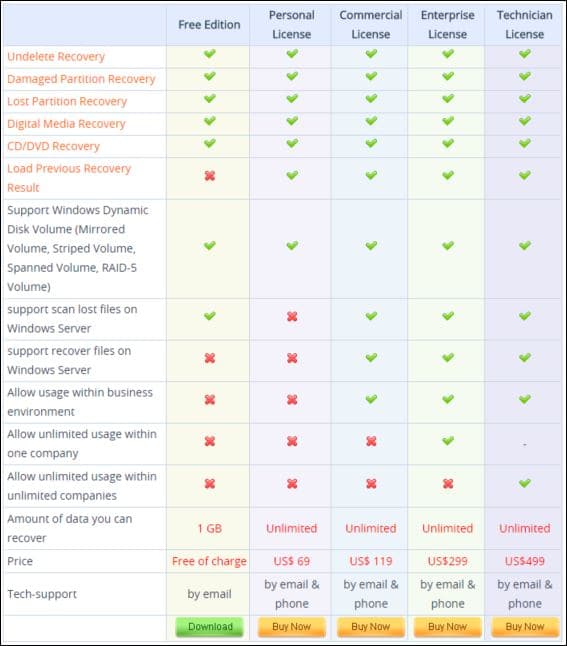
Task: Click Buy Now under Commercial License
Action: pos(371,627)
